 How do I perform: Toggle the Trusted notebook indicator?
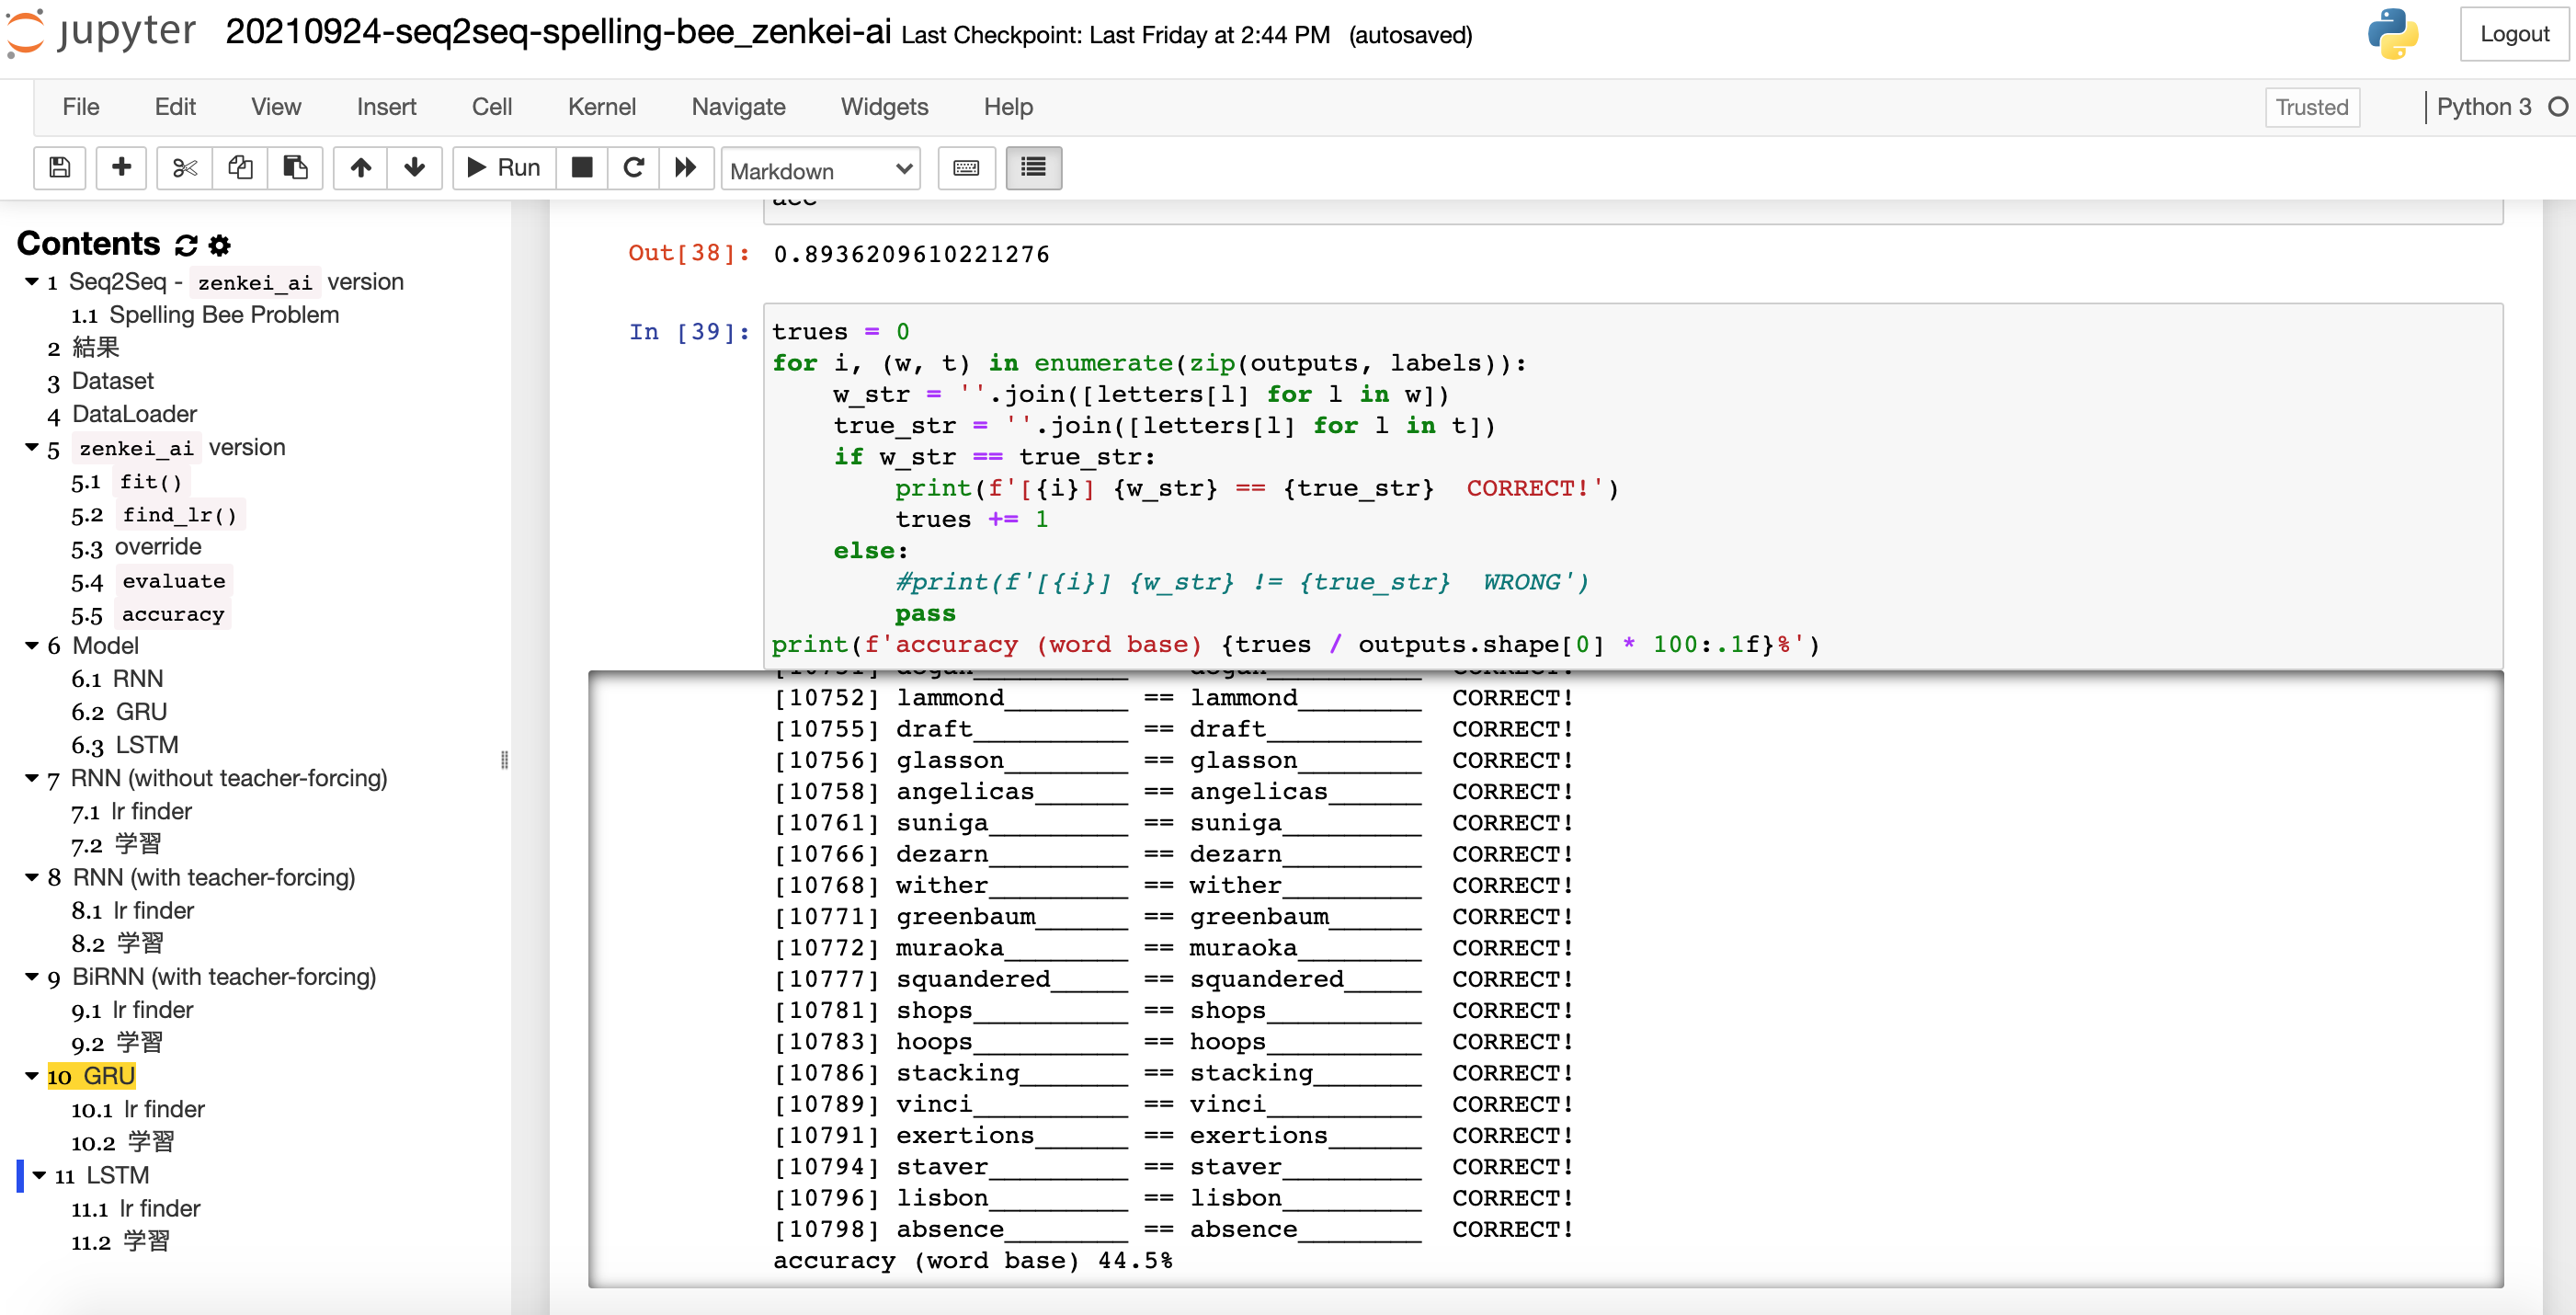(2311, 107)
